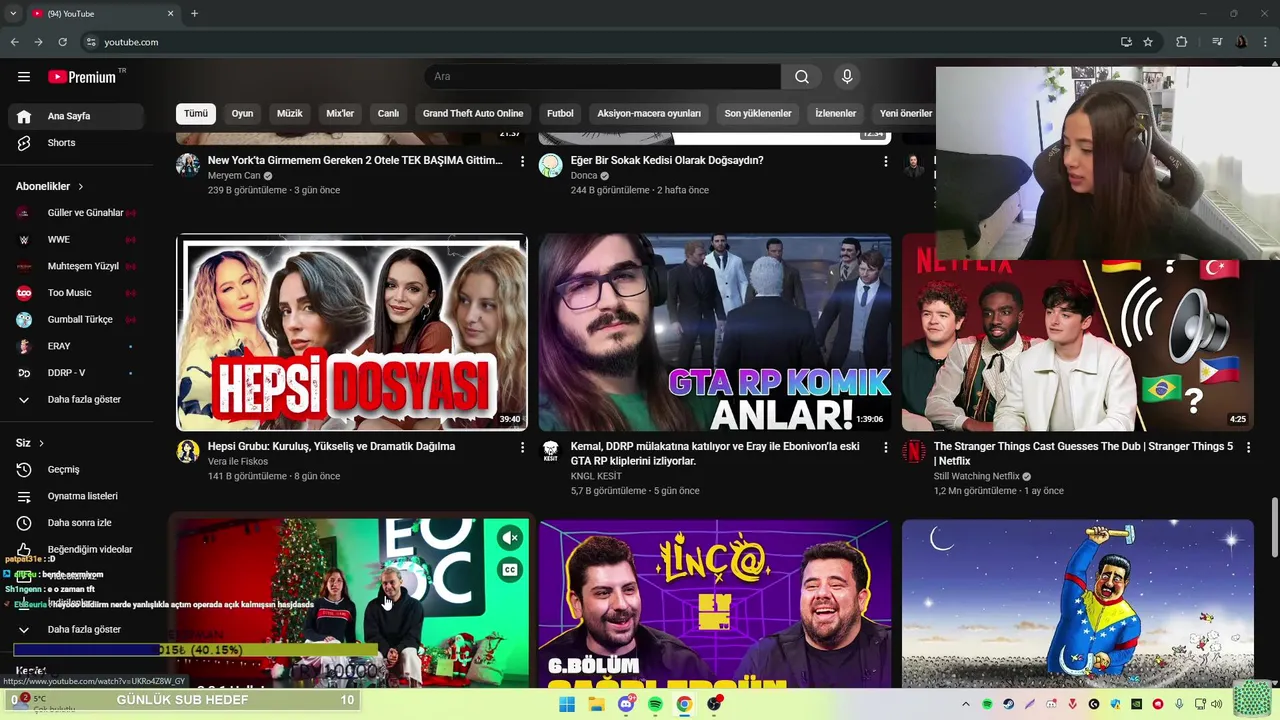Screen dimensions: 1280x720
Task: Open options menu for Sokak Kedisi video
Action: pos(885,161)
